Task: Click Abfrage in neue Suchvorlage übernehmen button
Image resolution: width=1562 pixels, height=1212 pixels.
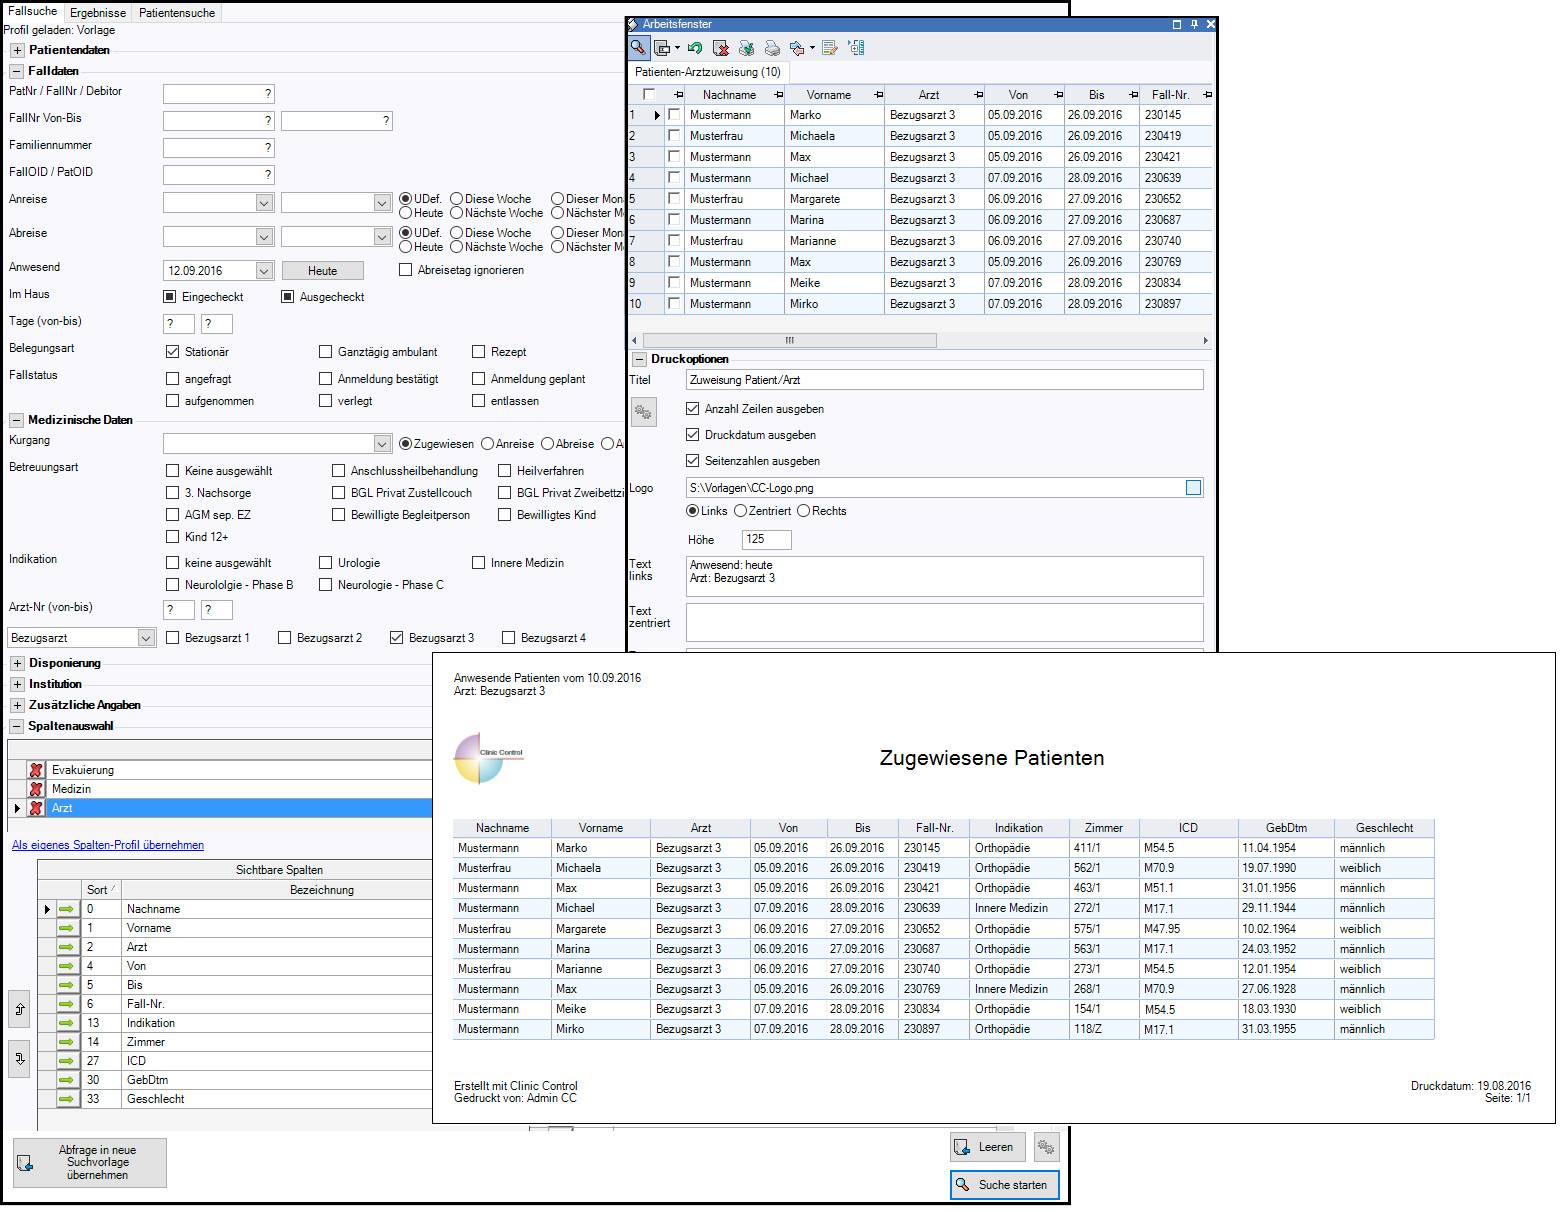Action: coord(90,1163)
